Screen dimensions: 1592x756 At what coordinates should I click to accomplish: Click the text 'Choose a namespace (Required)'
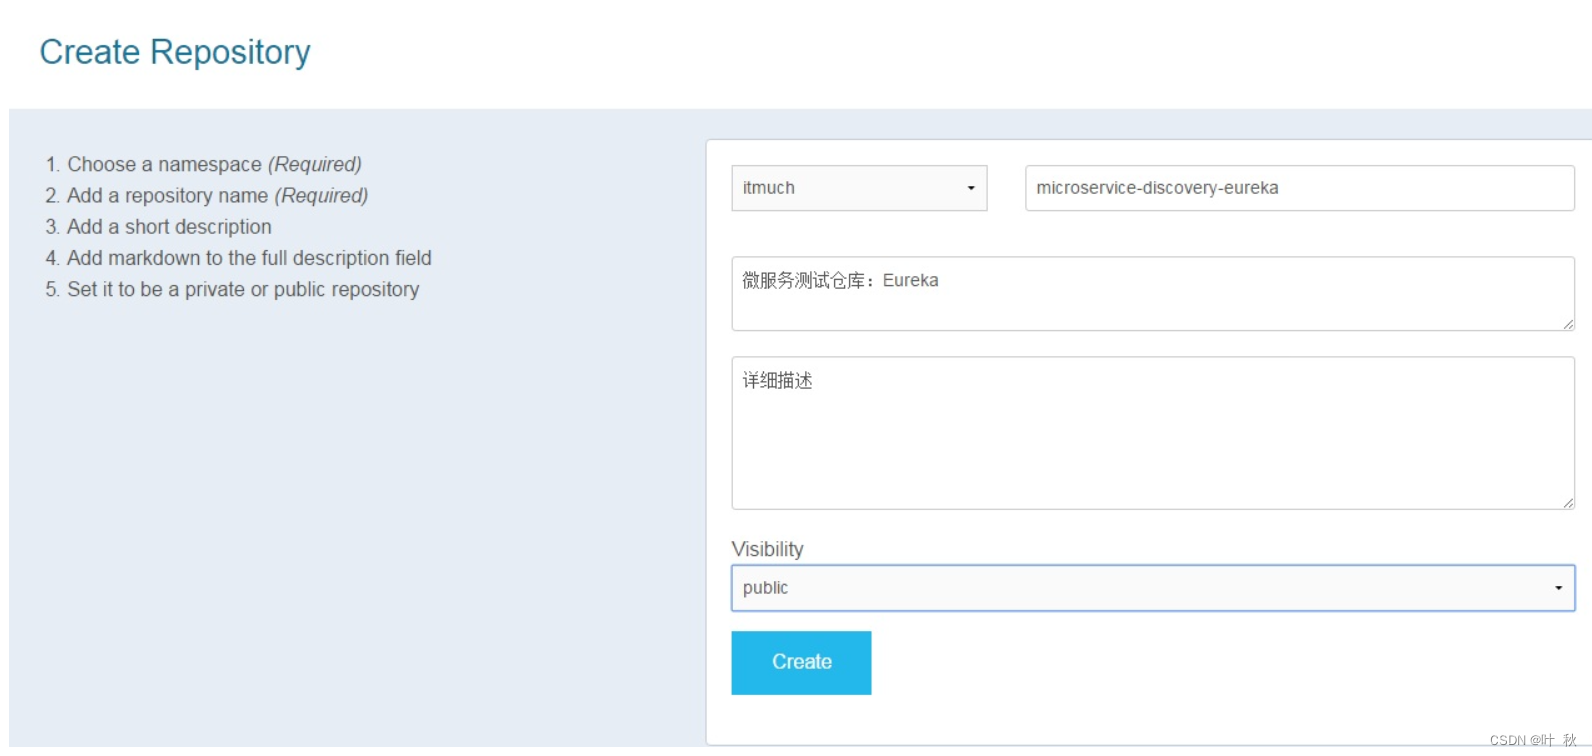click(214, 164)
